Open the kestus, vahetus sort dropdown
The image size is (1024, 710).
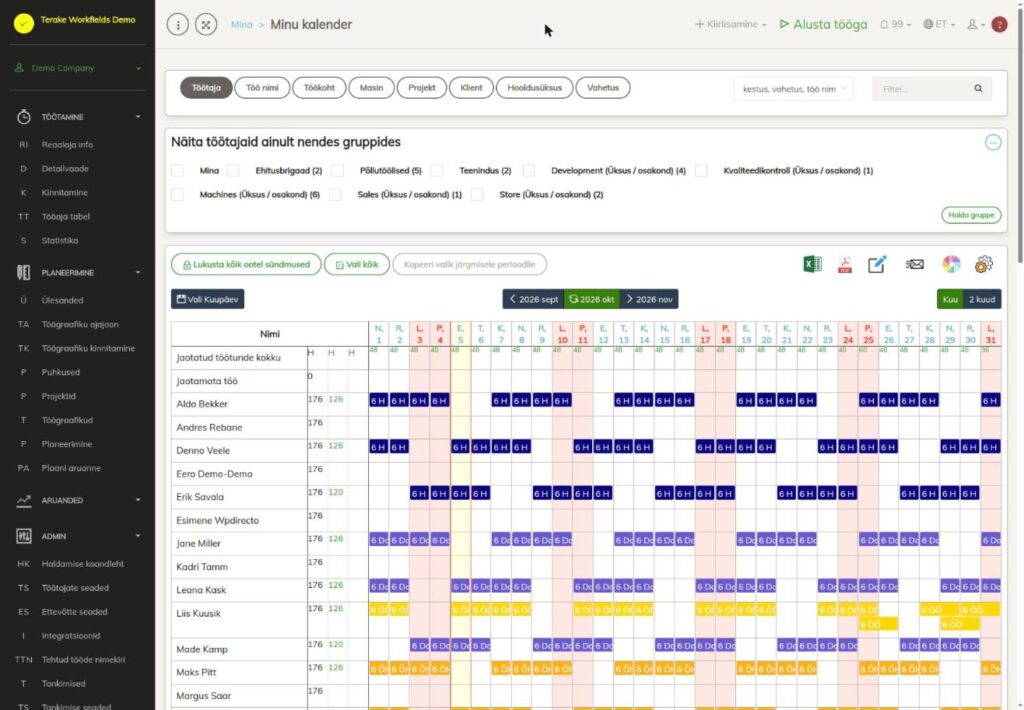[793, 89]
